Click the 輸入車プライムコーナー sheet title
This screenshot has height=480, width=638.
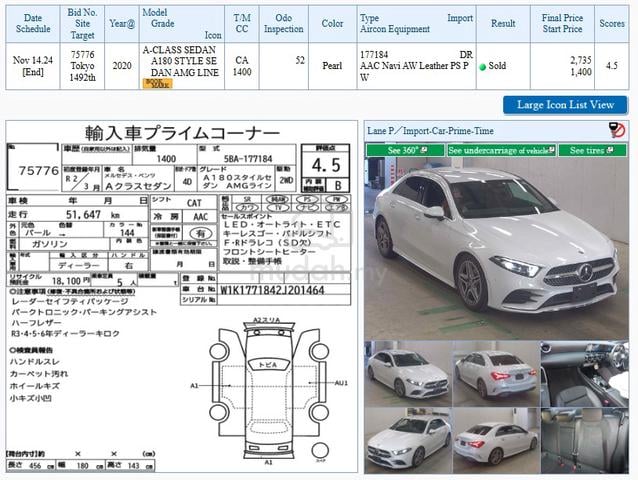tap(182, 133)
